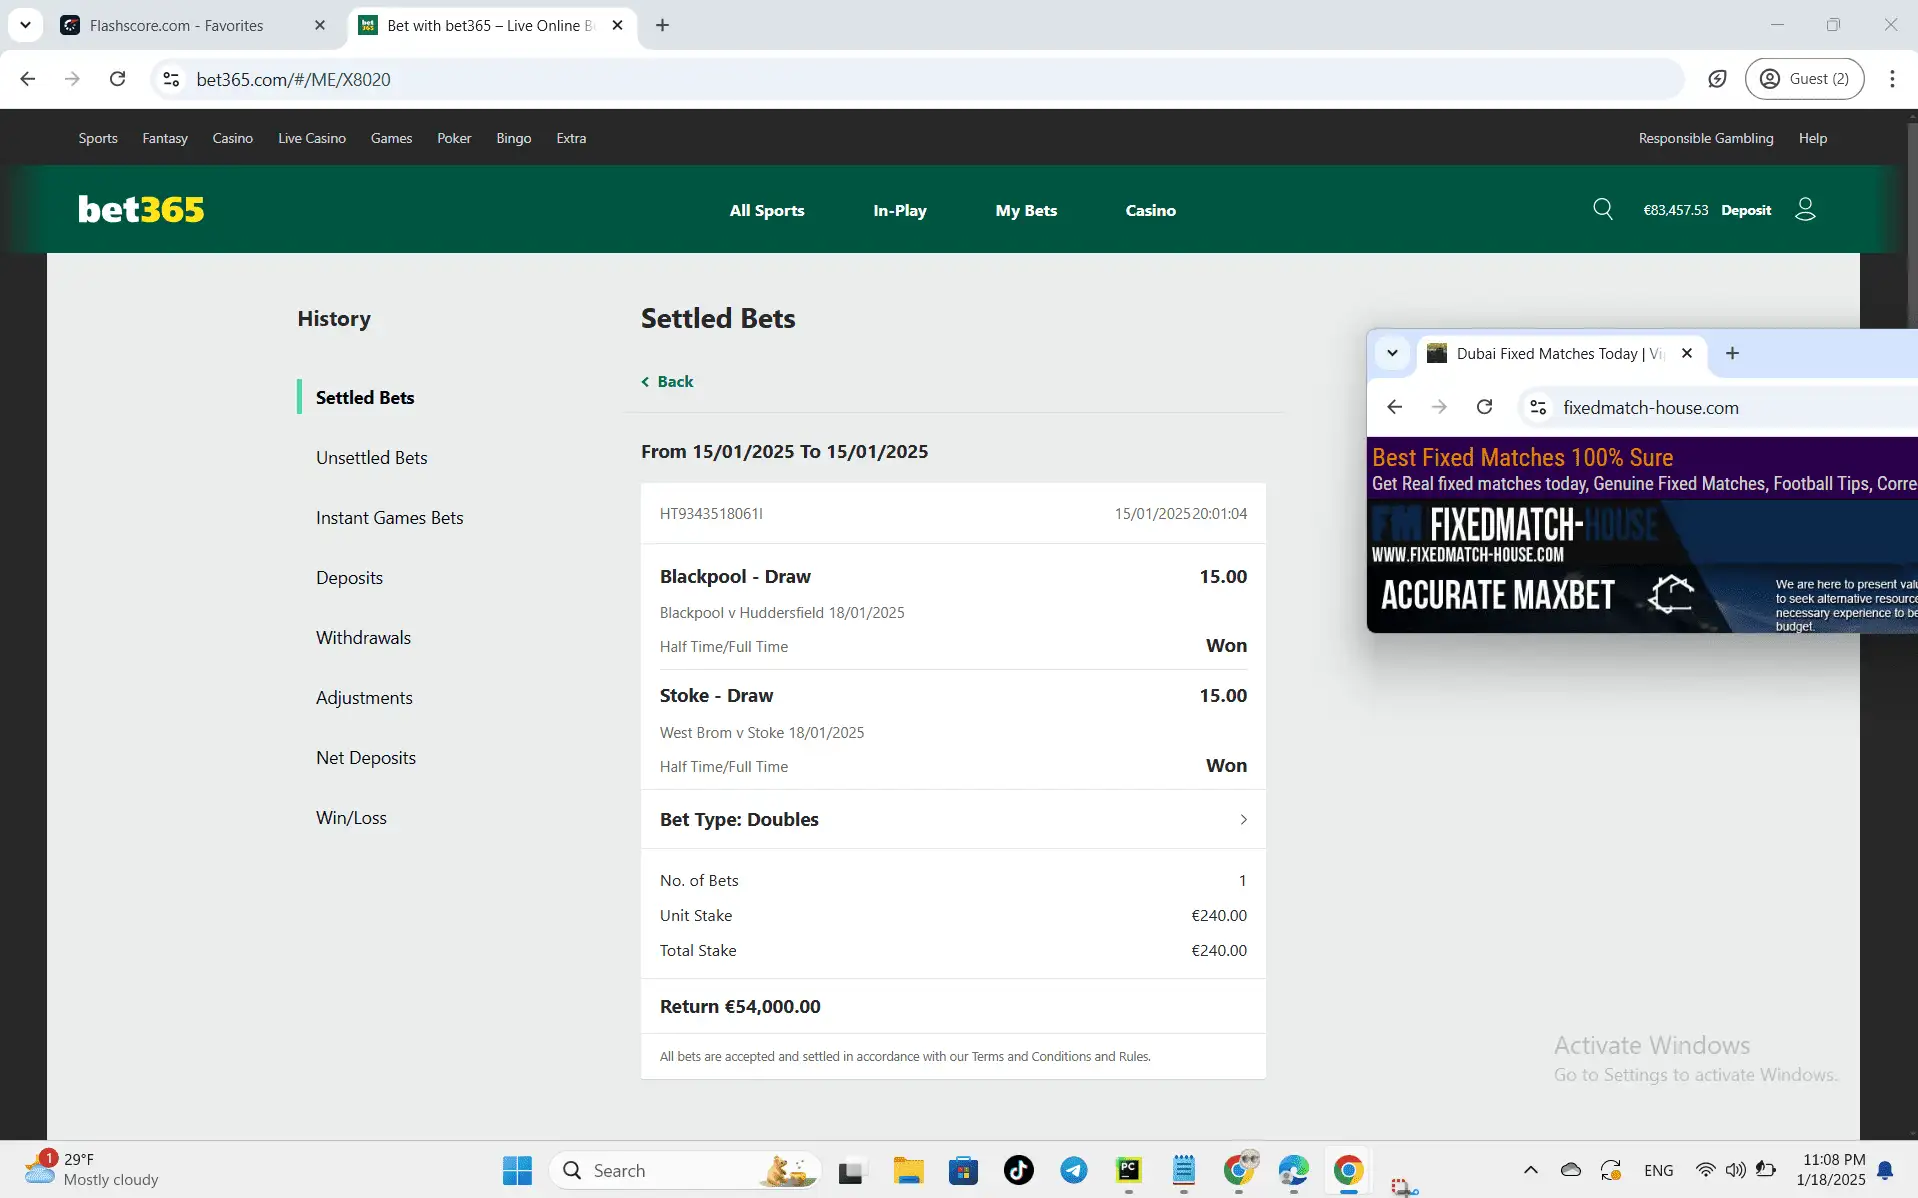Click the Back link above settled bets
Image resolution: width=1918 pixels, height=1198 pixels.
[666, 381]
